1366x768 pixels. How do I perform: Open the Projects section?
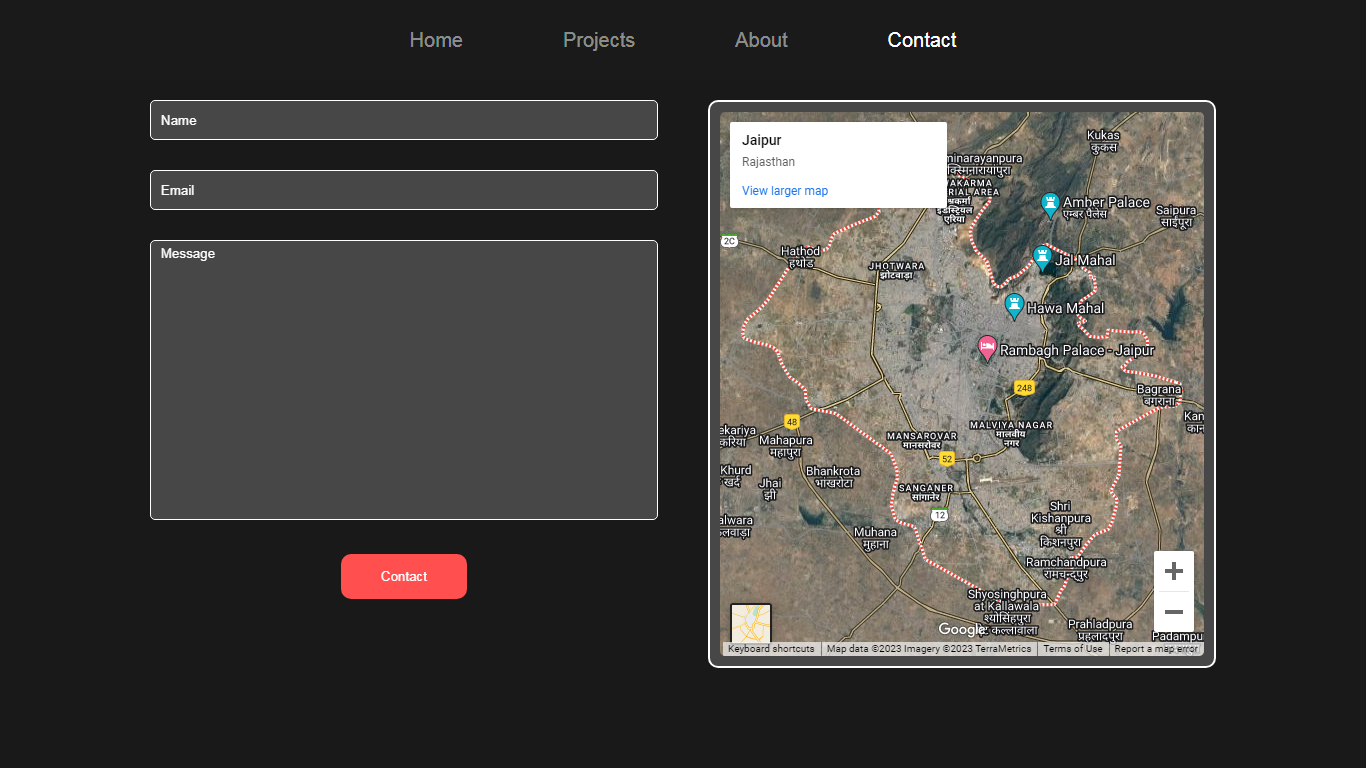(x=598, y=40)
